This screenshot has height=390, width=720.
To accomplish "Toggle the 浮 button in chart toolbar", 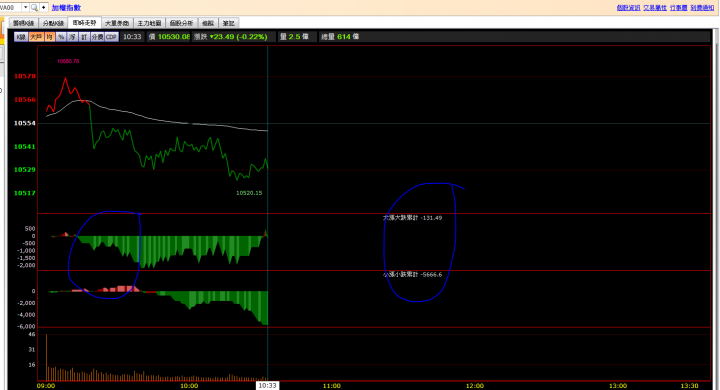I will (x=73, y=37).
